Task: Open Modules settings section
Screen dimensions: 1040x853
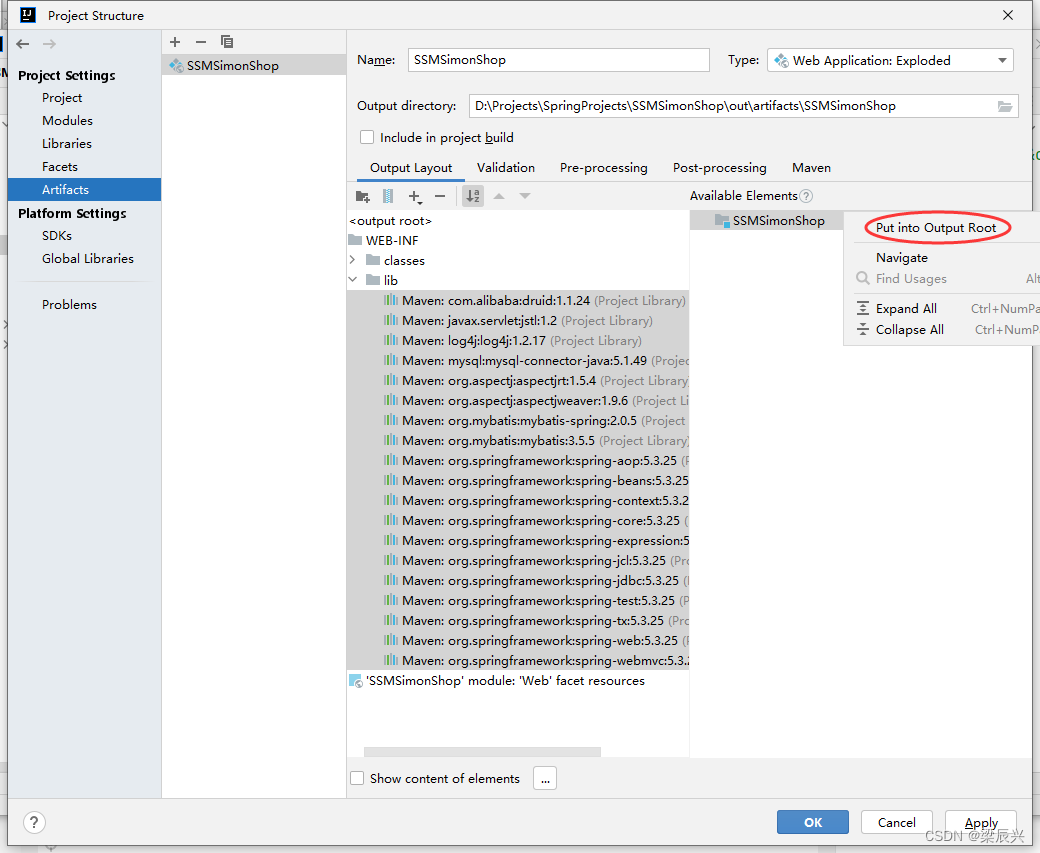Action: click(67, 121)
